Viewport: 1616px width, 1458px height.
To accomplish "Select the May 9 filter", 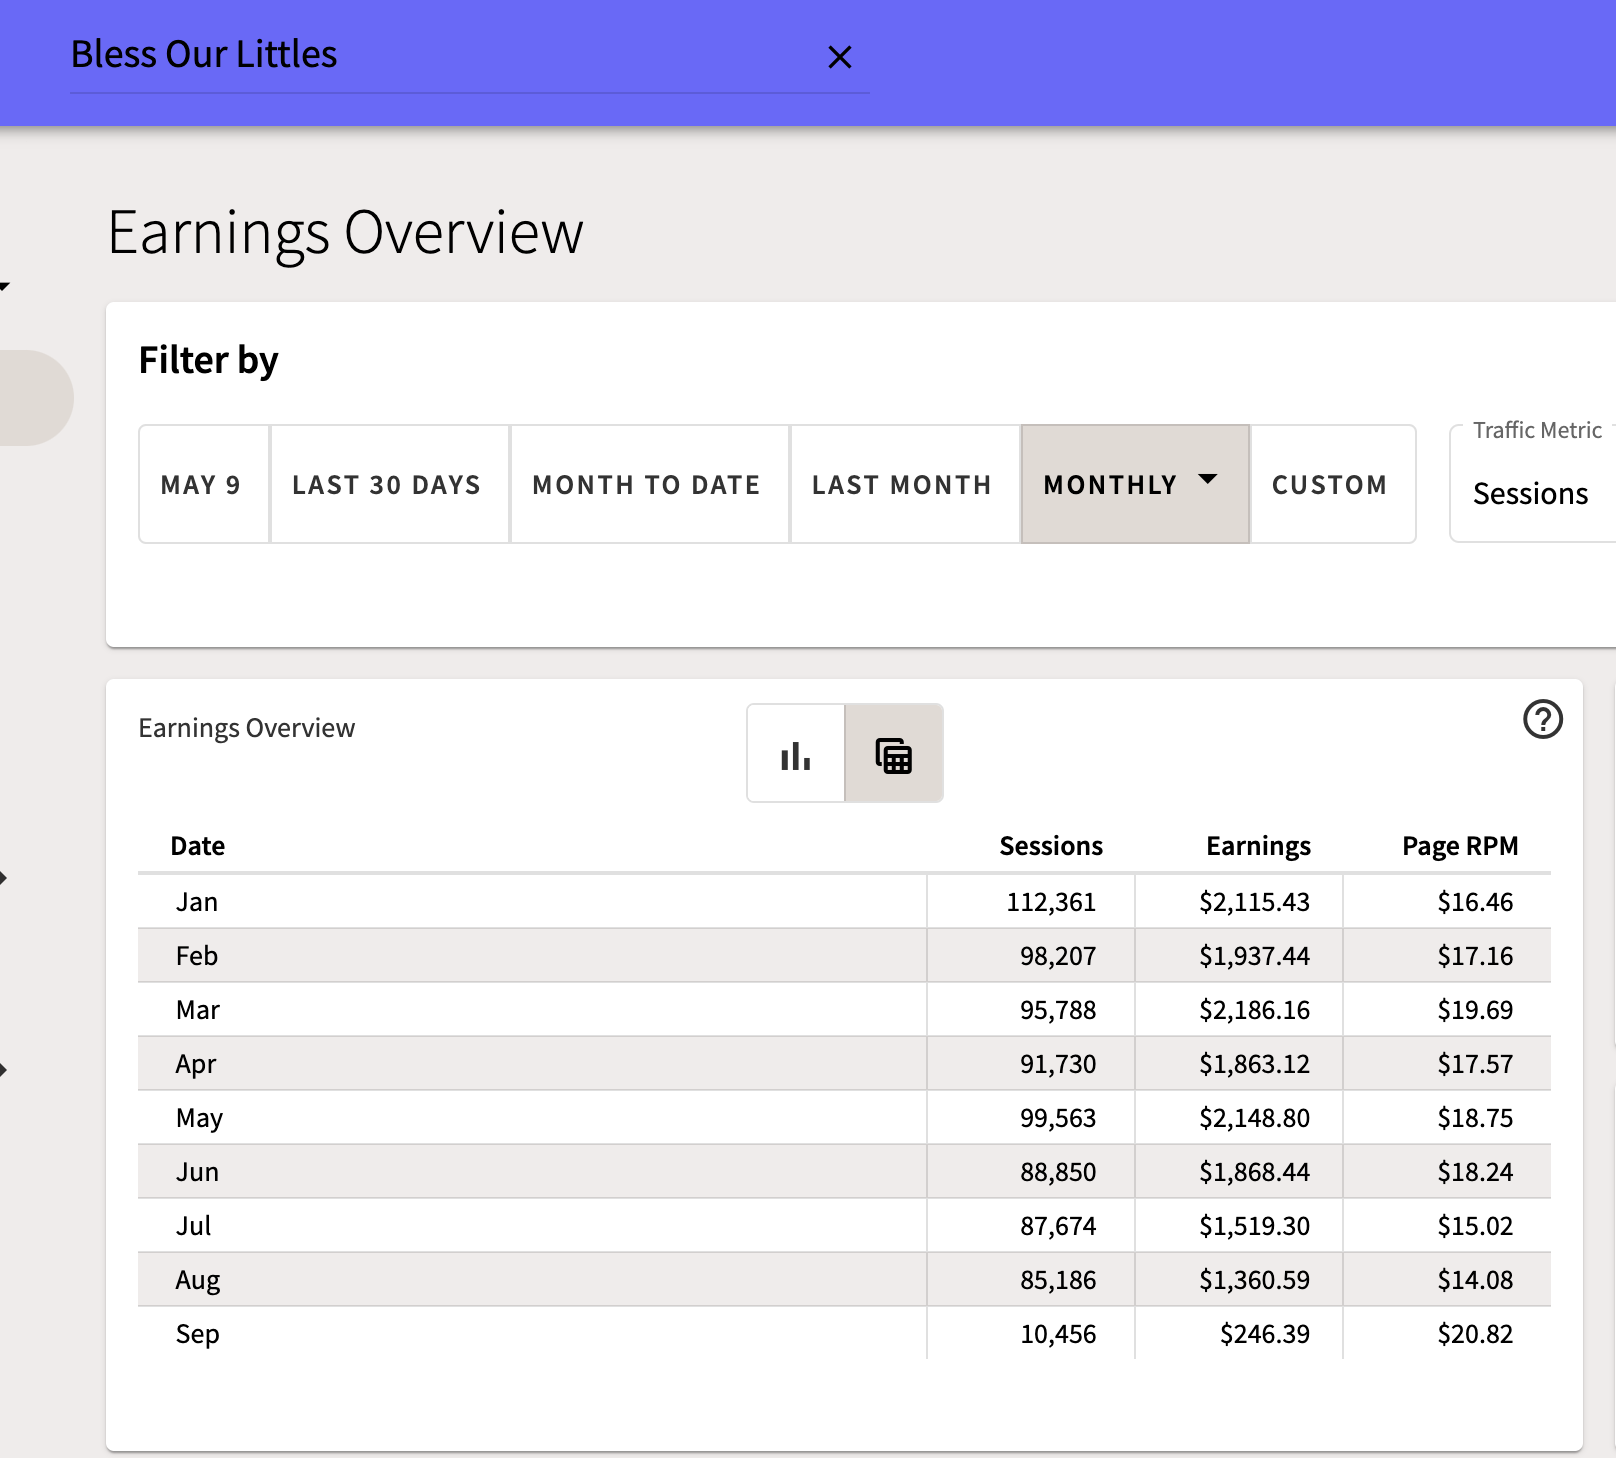I will click(x=204, y=484).
